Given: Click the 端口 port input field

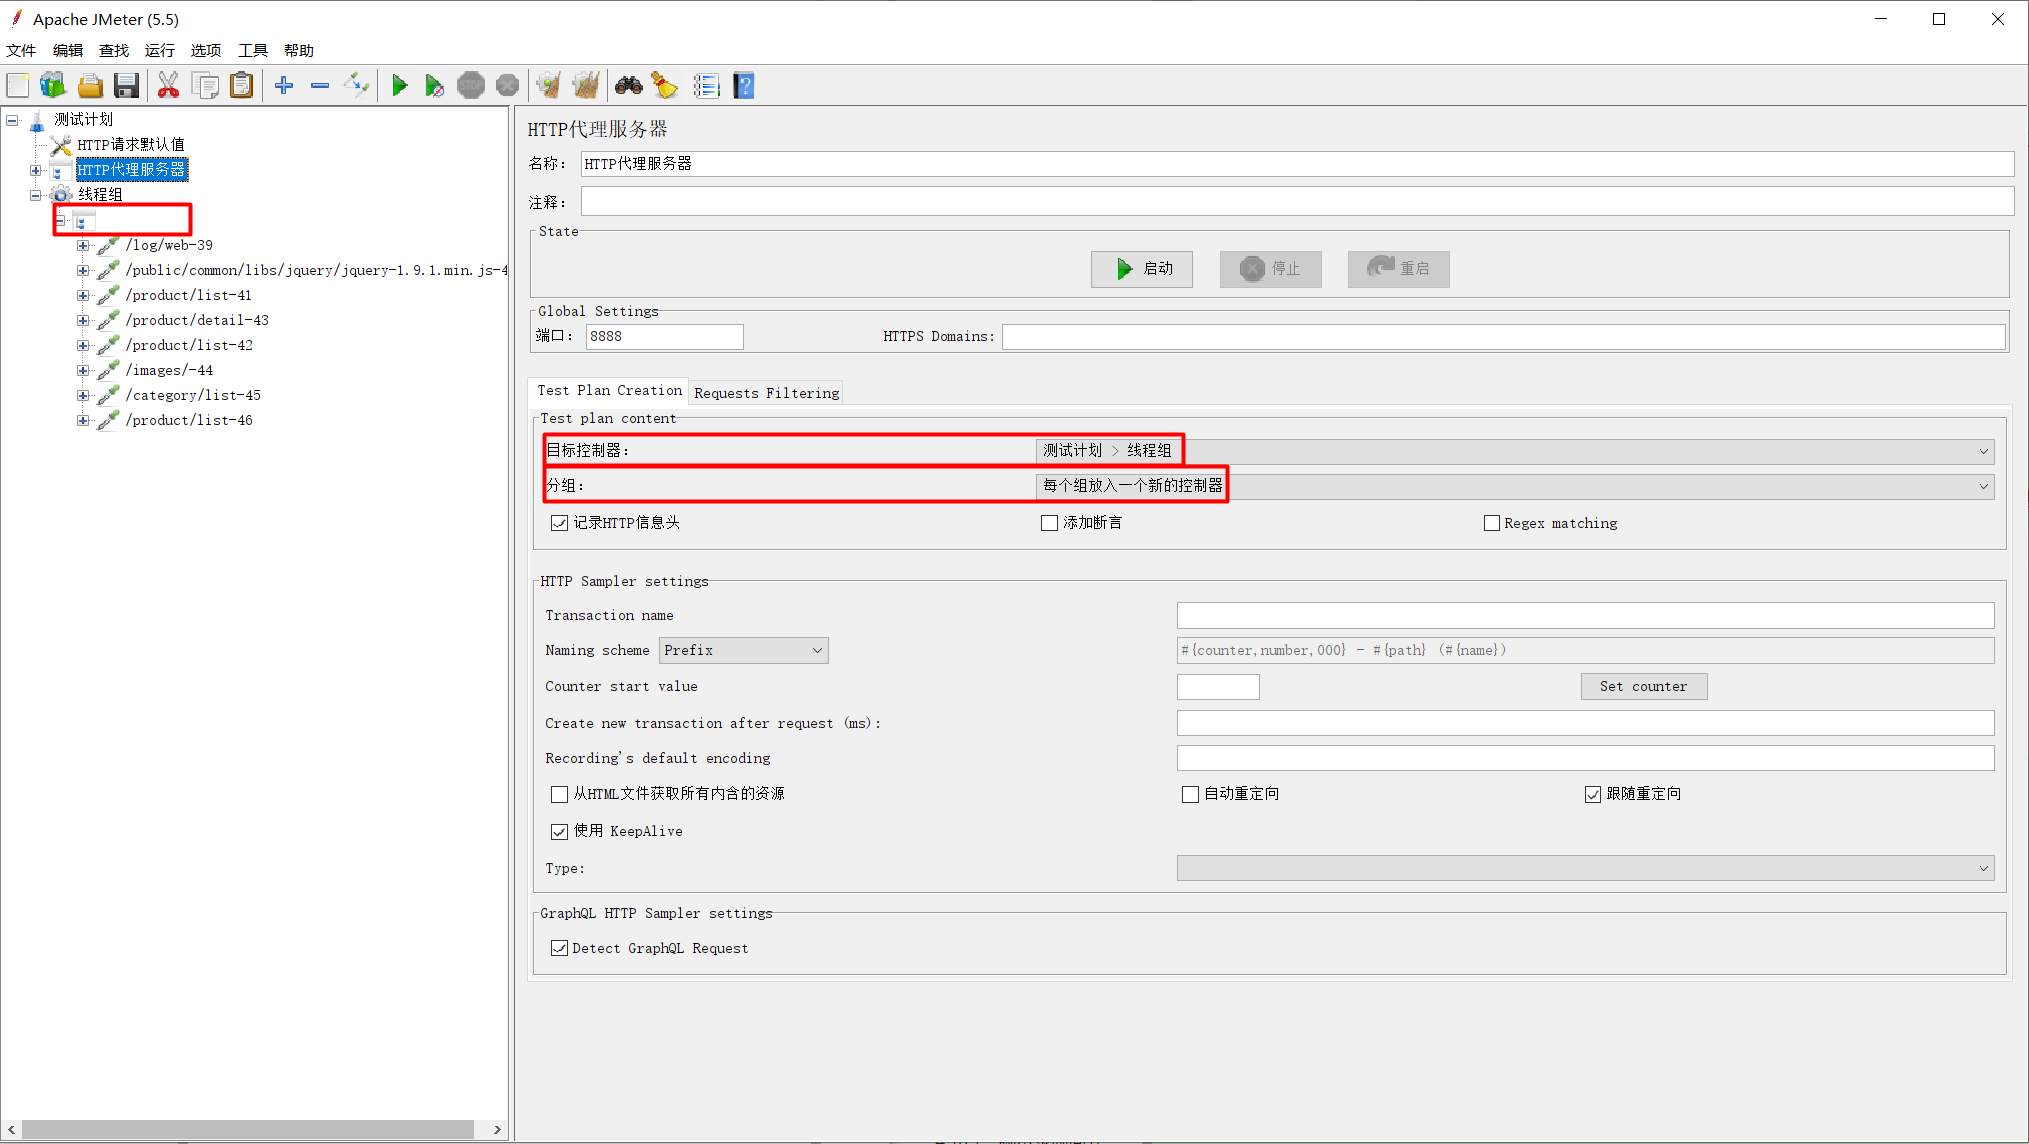Looking at the screenshot, I should point(665,337).
